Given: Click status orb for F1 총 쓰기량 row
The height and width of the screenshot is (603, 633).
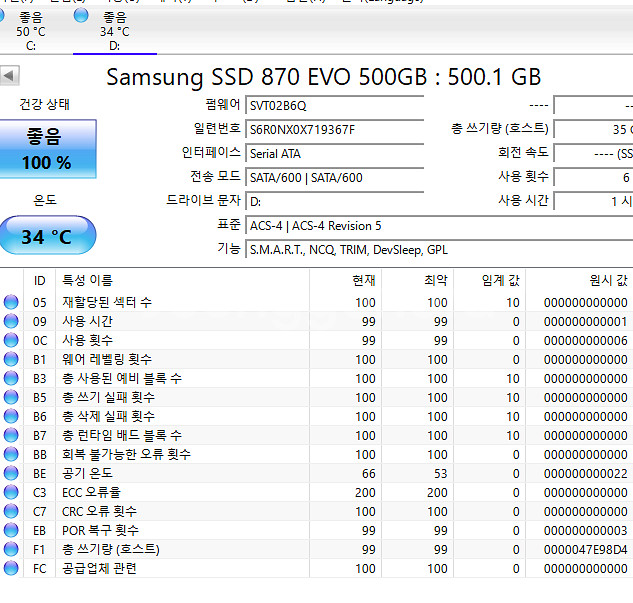Looking at the screenshot, I should coord(11,549).
